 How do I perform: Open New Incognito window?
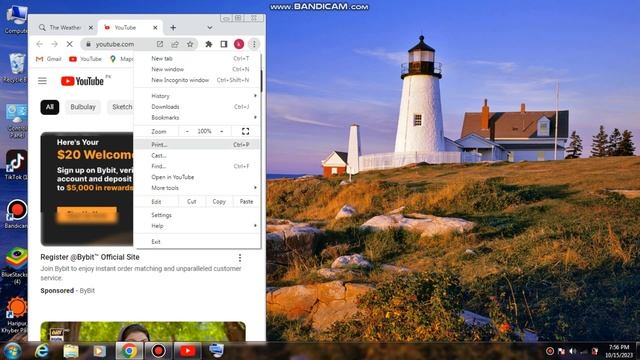click(197, 80)
